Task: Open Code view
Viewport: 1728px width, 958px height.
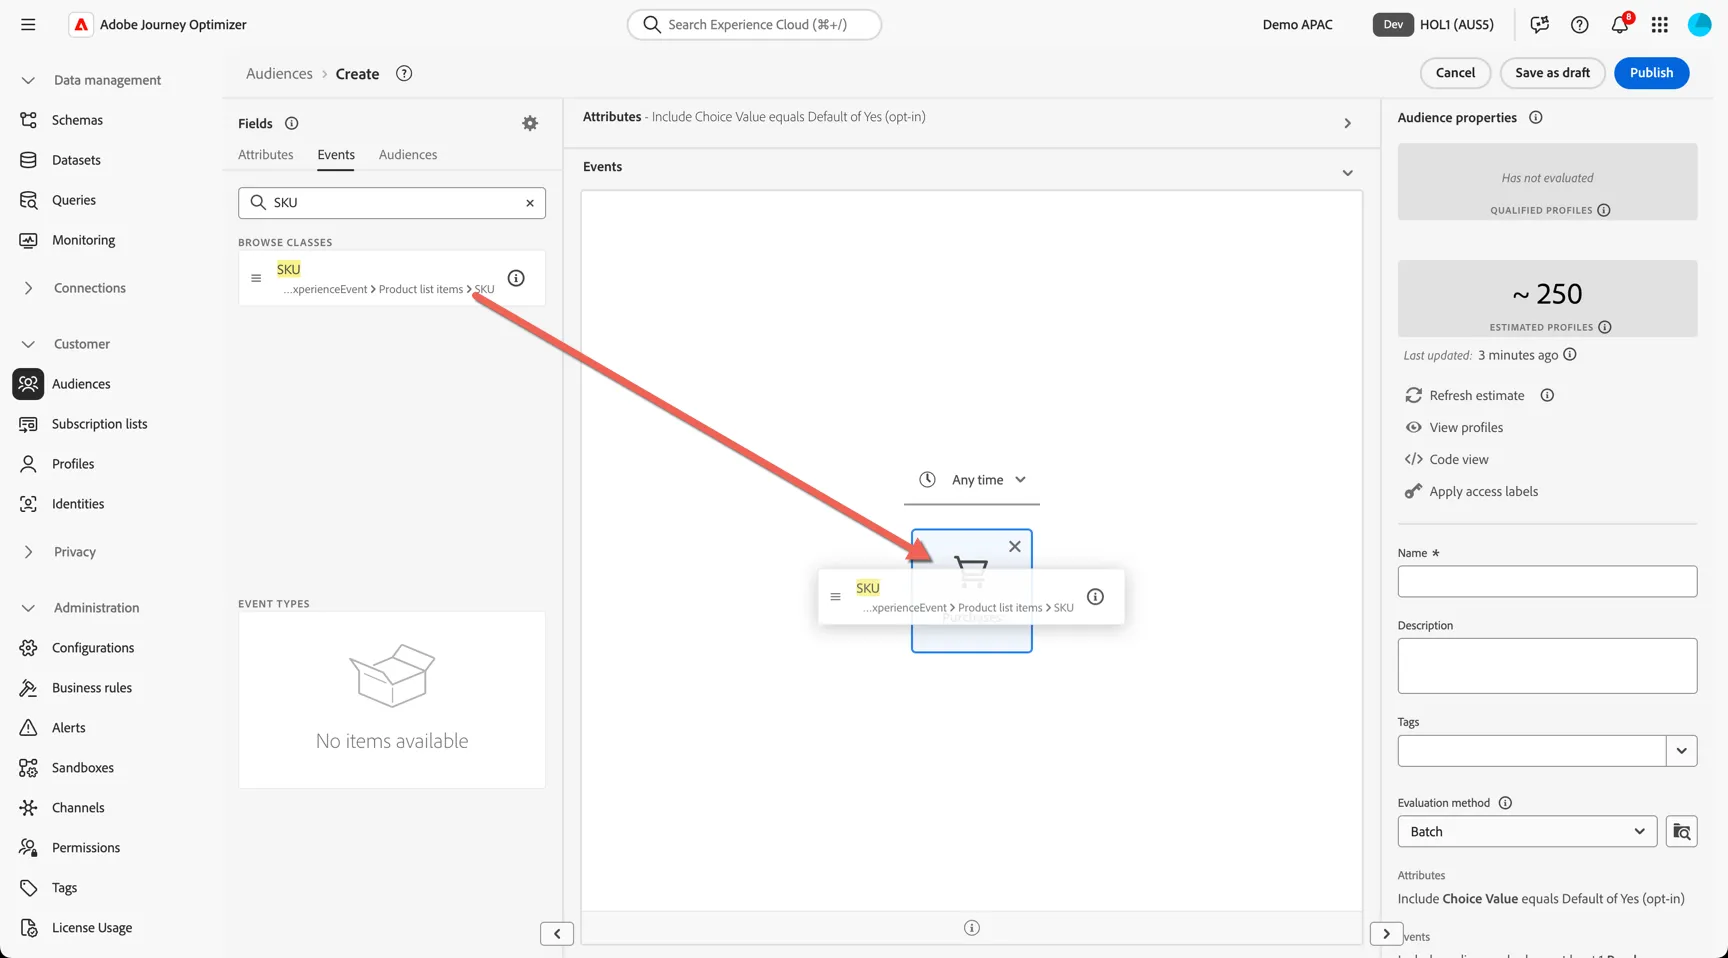Action: (1446, 459)
